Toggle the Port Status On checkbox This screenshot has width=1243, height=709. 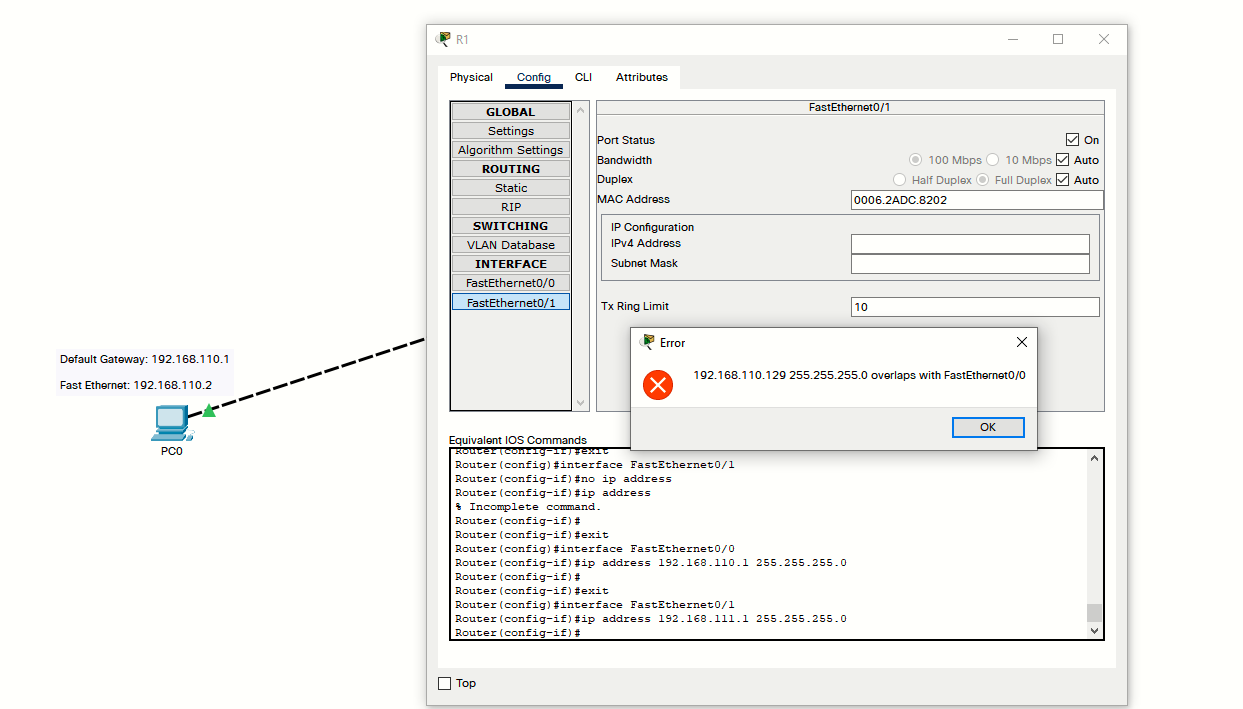(1070, 139)
